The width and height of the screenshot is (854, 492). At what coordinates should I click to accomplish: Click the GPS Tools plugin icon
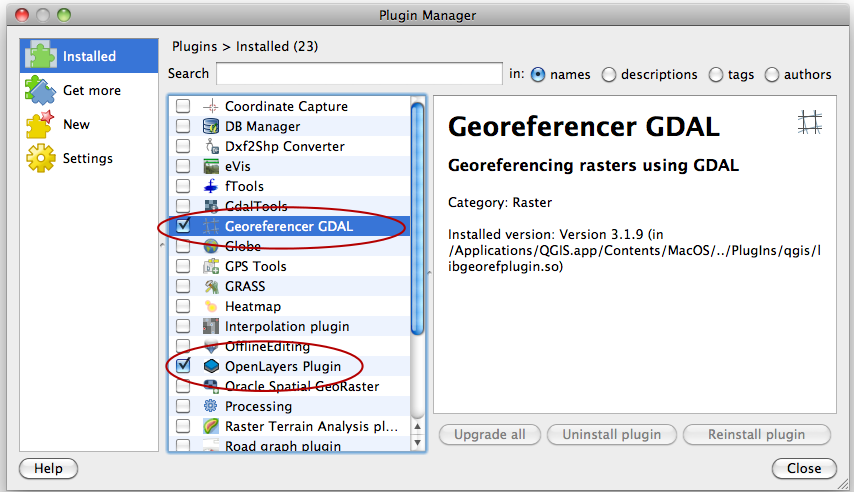(211, 266)
